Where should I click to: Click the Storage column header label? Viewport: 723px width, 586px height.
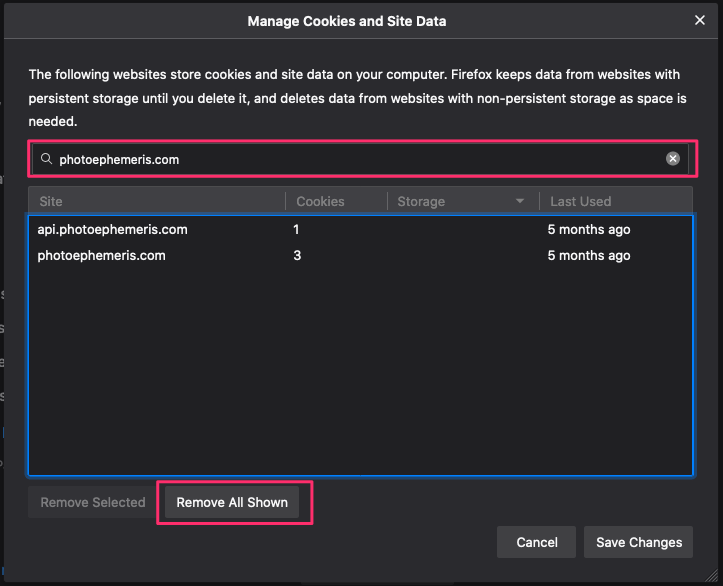(x=421, y=201)
